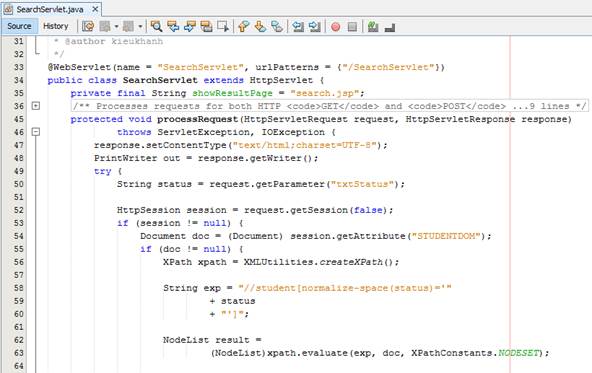The image size is (592, 373).
Task: Click the constant 'NODESET' on line 63
Action: [518, 353]
